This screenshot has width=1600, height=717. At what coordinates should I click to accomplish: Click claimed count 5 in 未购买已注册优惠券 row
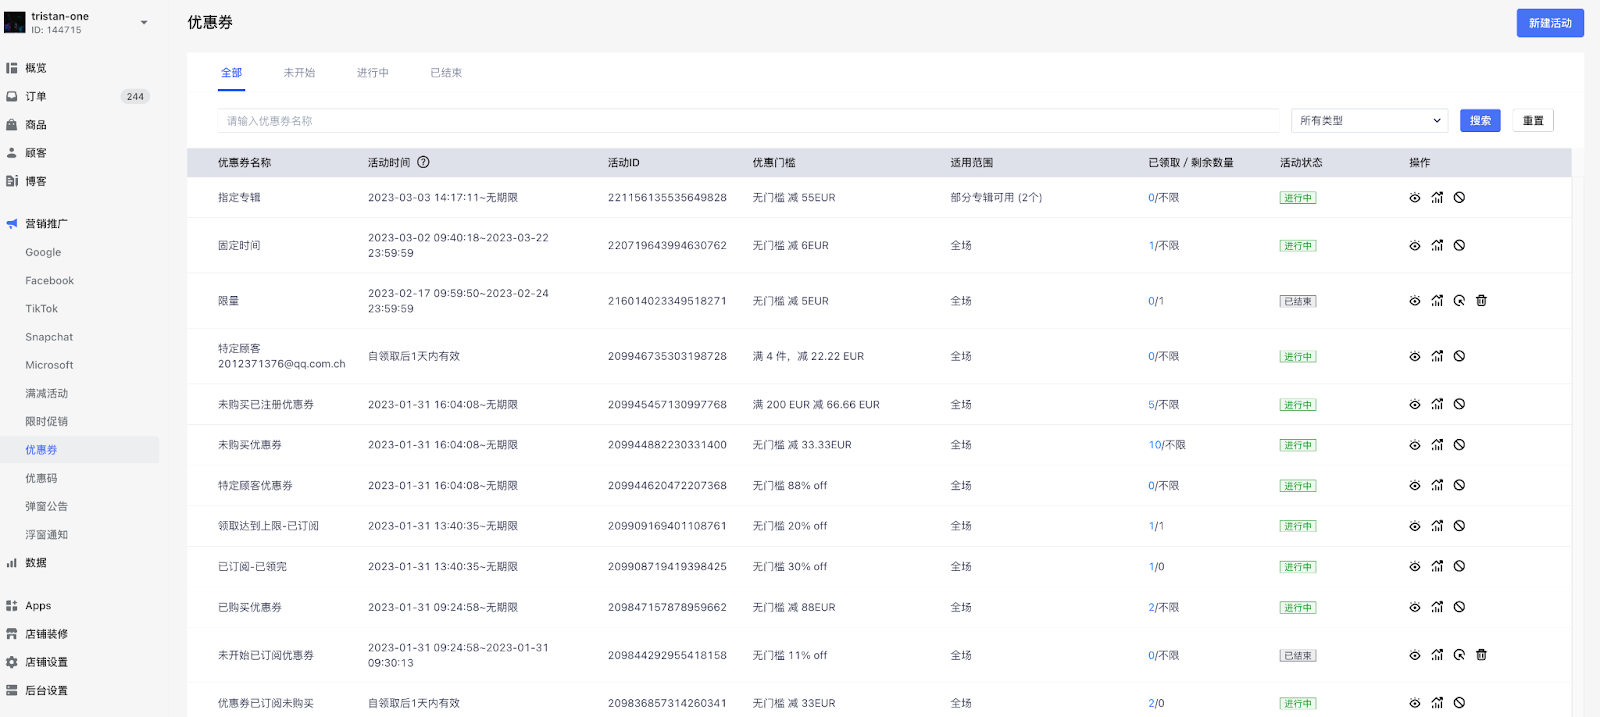1151,405
